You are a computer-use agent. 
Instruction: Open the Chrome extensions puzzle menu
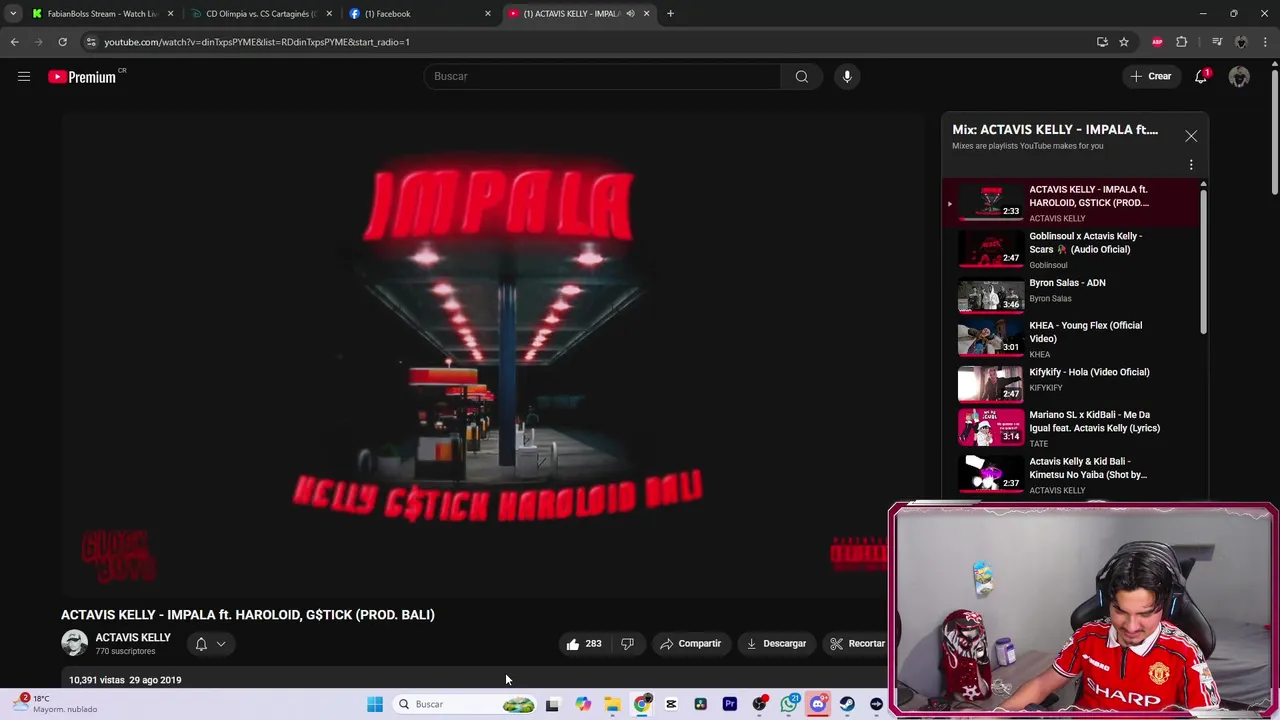coord(1182,42)
